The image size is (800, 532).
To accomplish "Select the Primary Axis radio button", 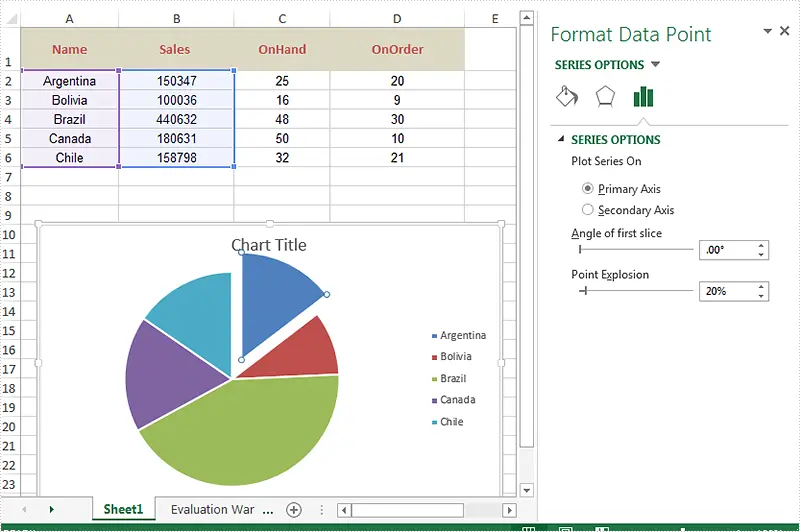I will [588, 189].
